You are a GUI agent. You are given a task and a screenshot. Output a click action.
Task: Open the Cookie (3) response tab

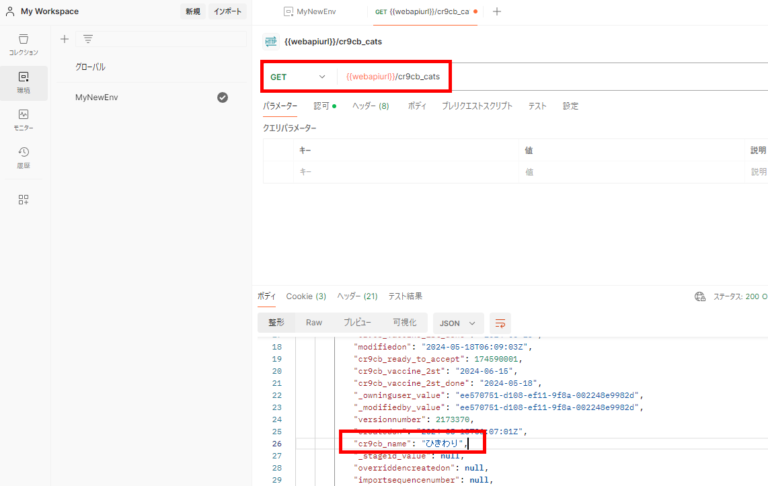click(x=306, y=297)
